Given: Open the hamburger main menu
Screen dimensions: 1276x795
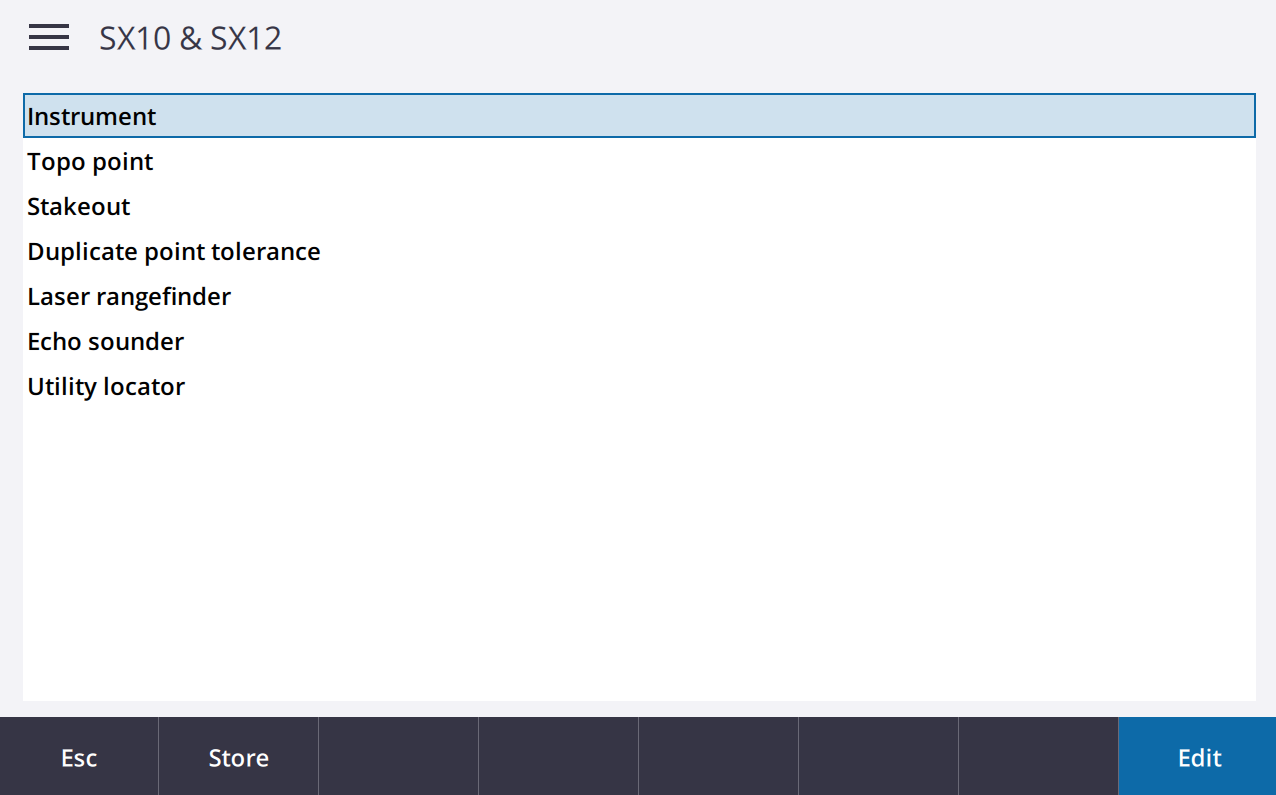Looking at the screenshot, I should click(x=49, y=38).
